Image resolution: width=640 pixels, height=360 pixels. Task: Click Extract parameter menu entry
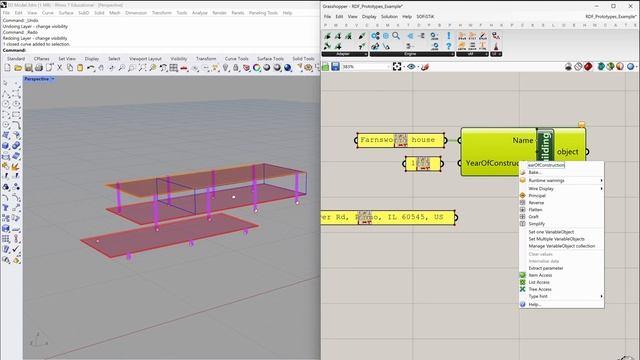tap(562, 268)
